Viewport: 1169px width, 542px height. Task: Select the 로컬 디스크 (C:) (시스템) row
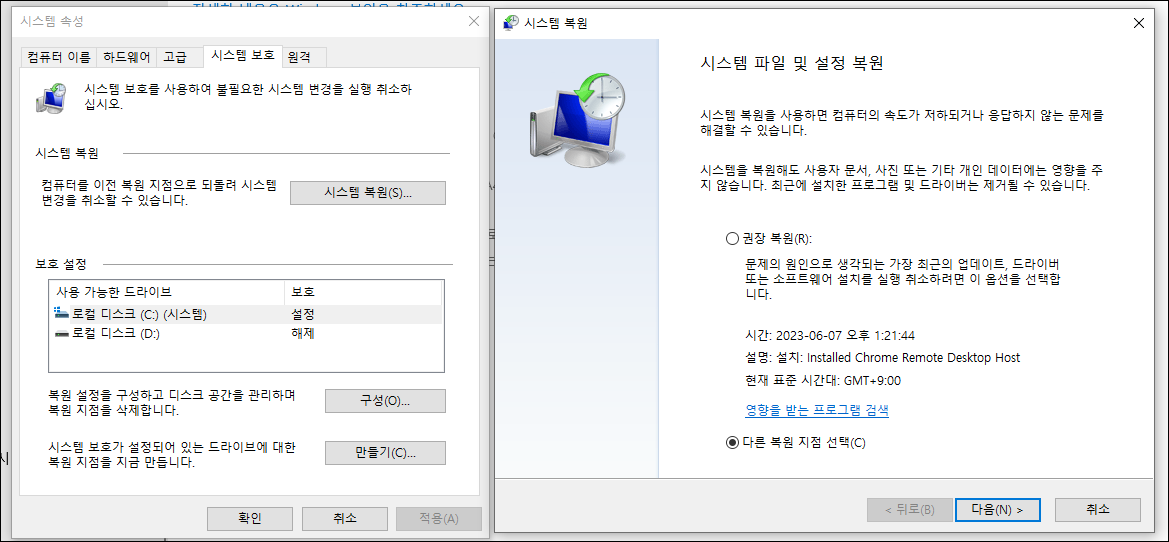point(246,314)
